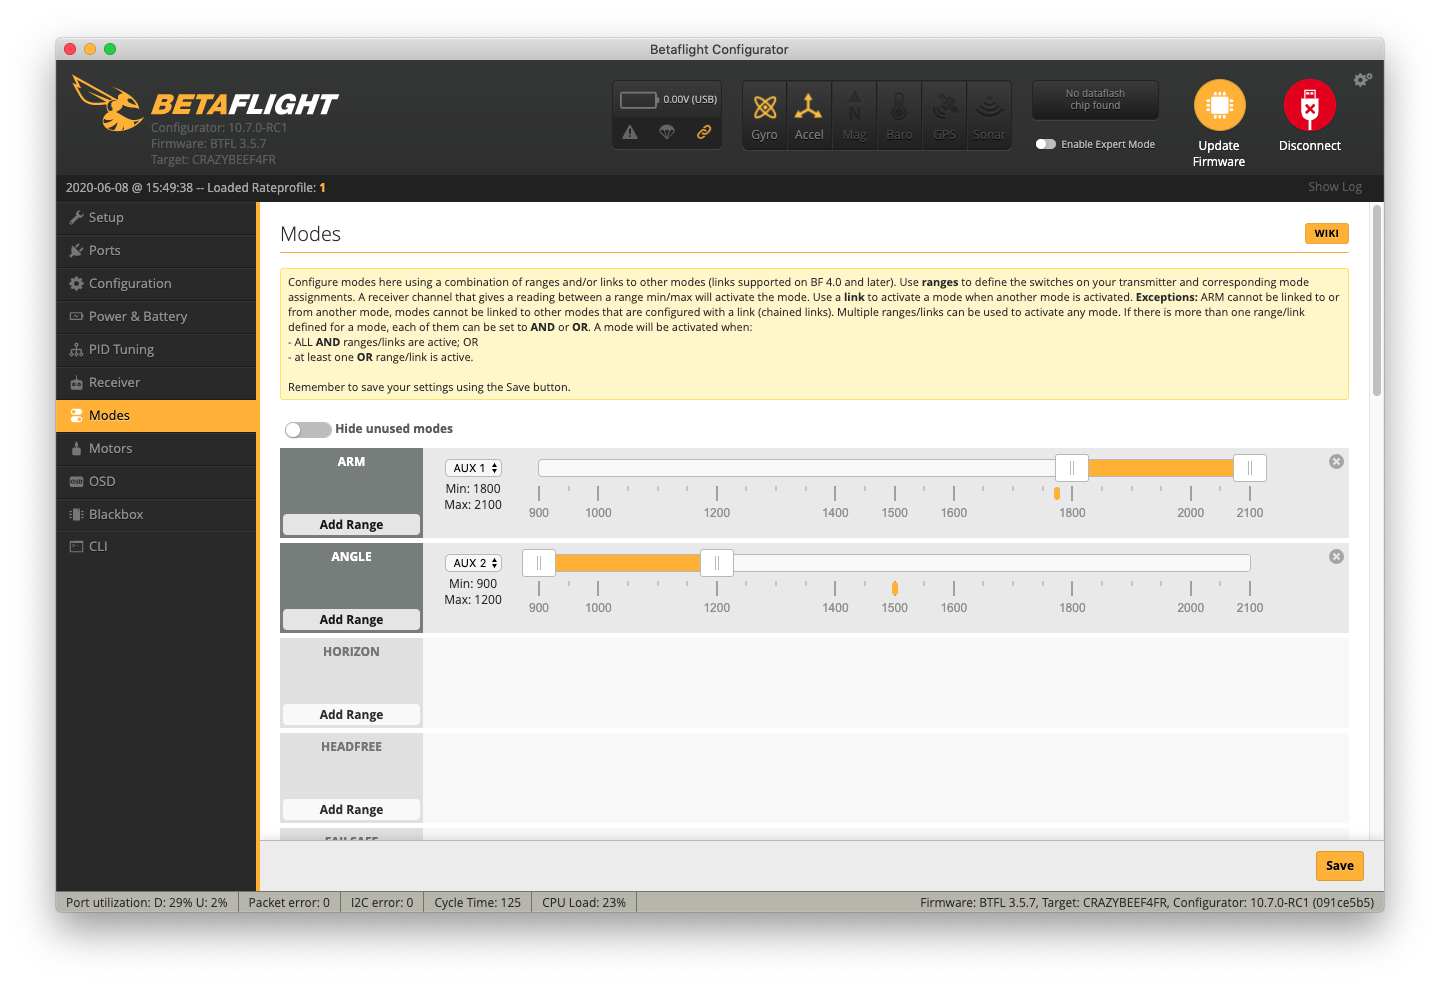This screenshot has height=986, width=1440.
Task: Toggle Hide unused modes switch
Action: point(308,429)
